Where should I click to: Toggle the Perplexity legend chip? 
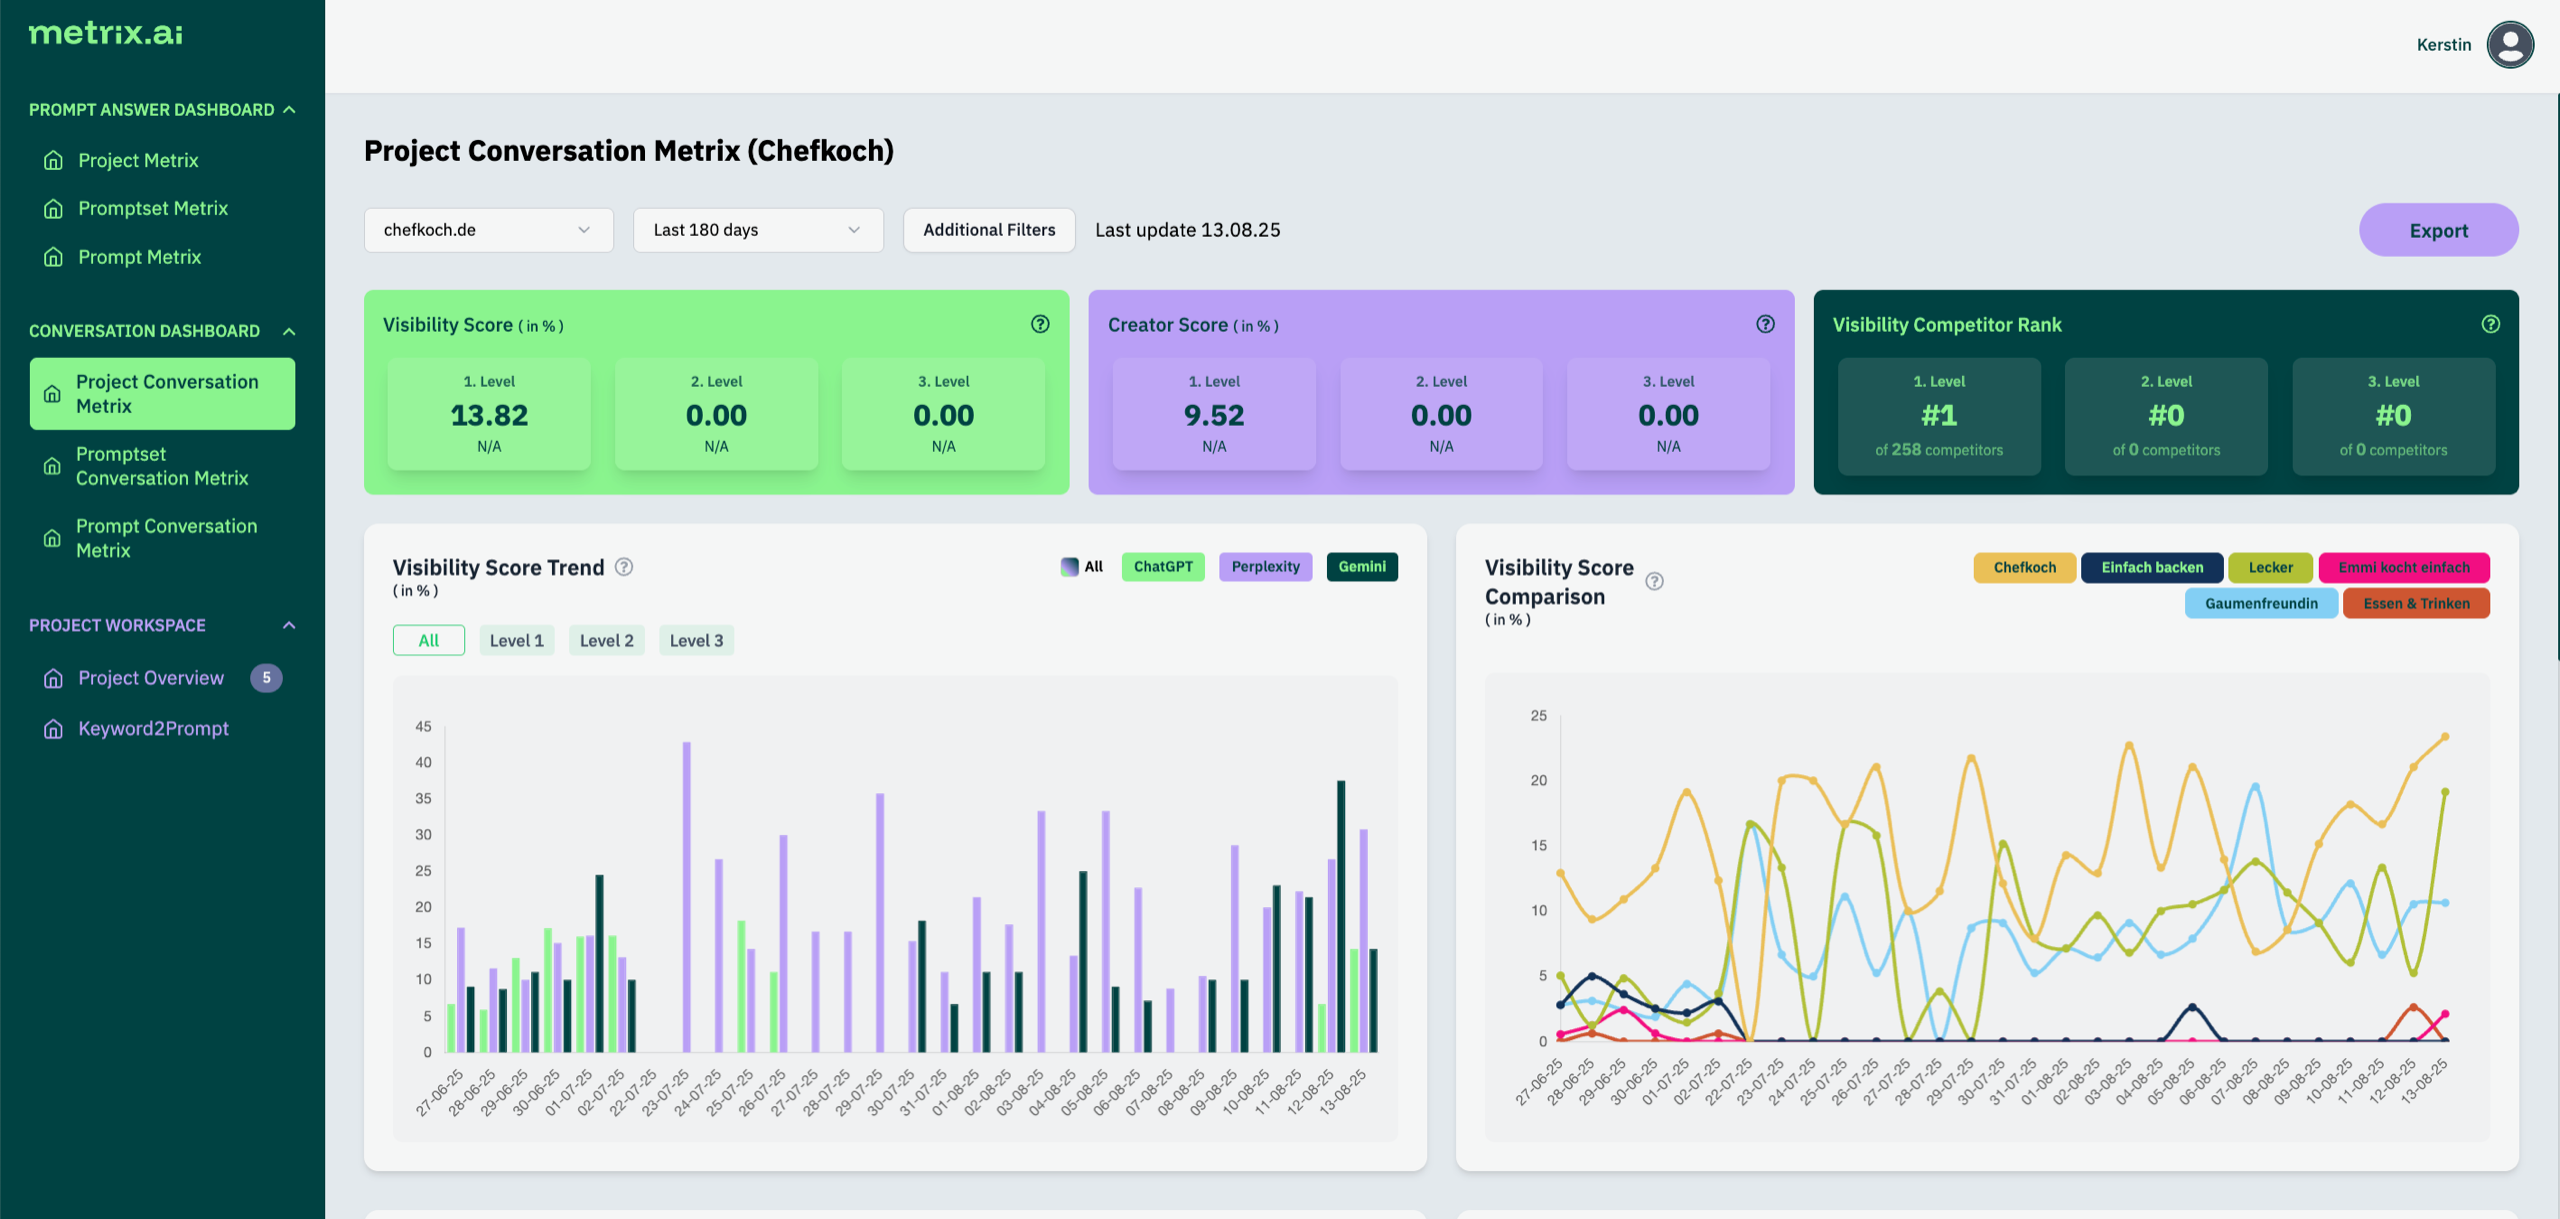coord(1265,567)
